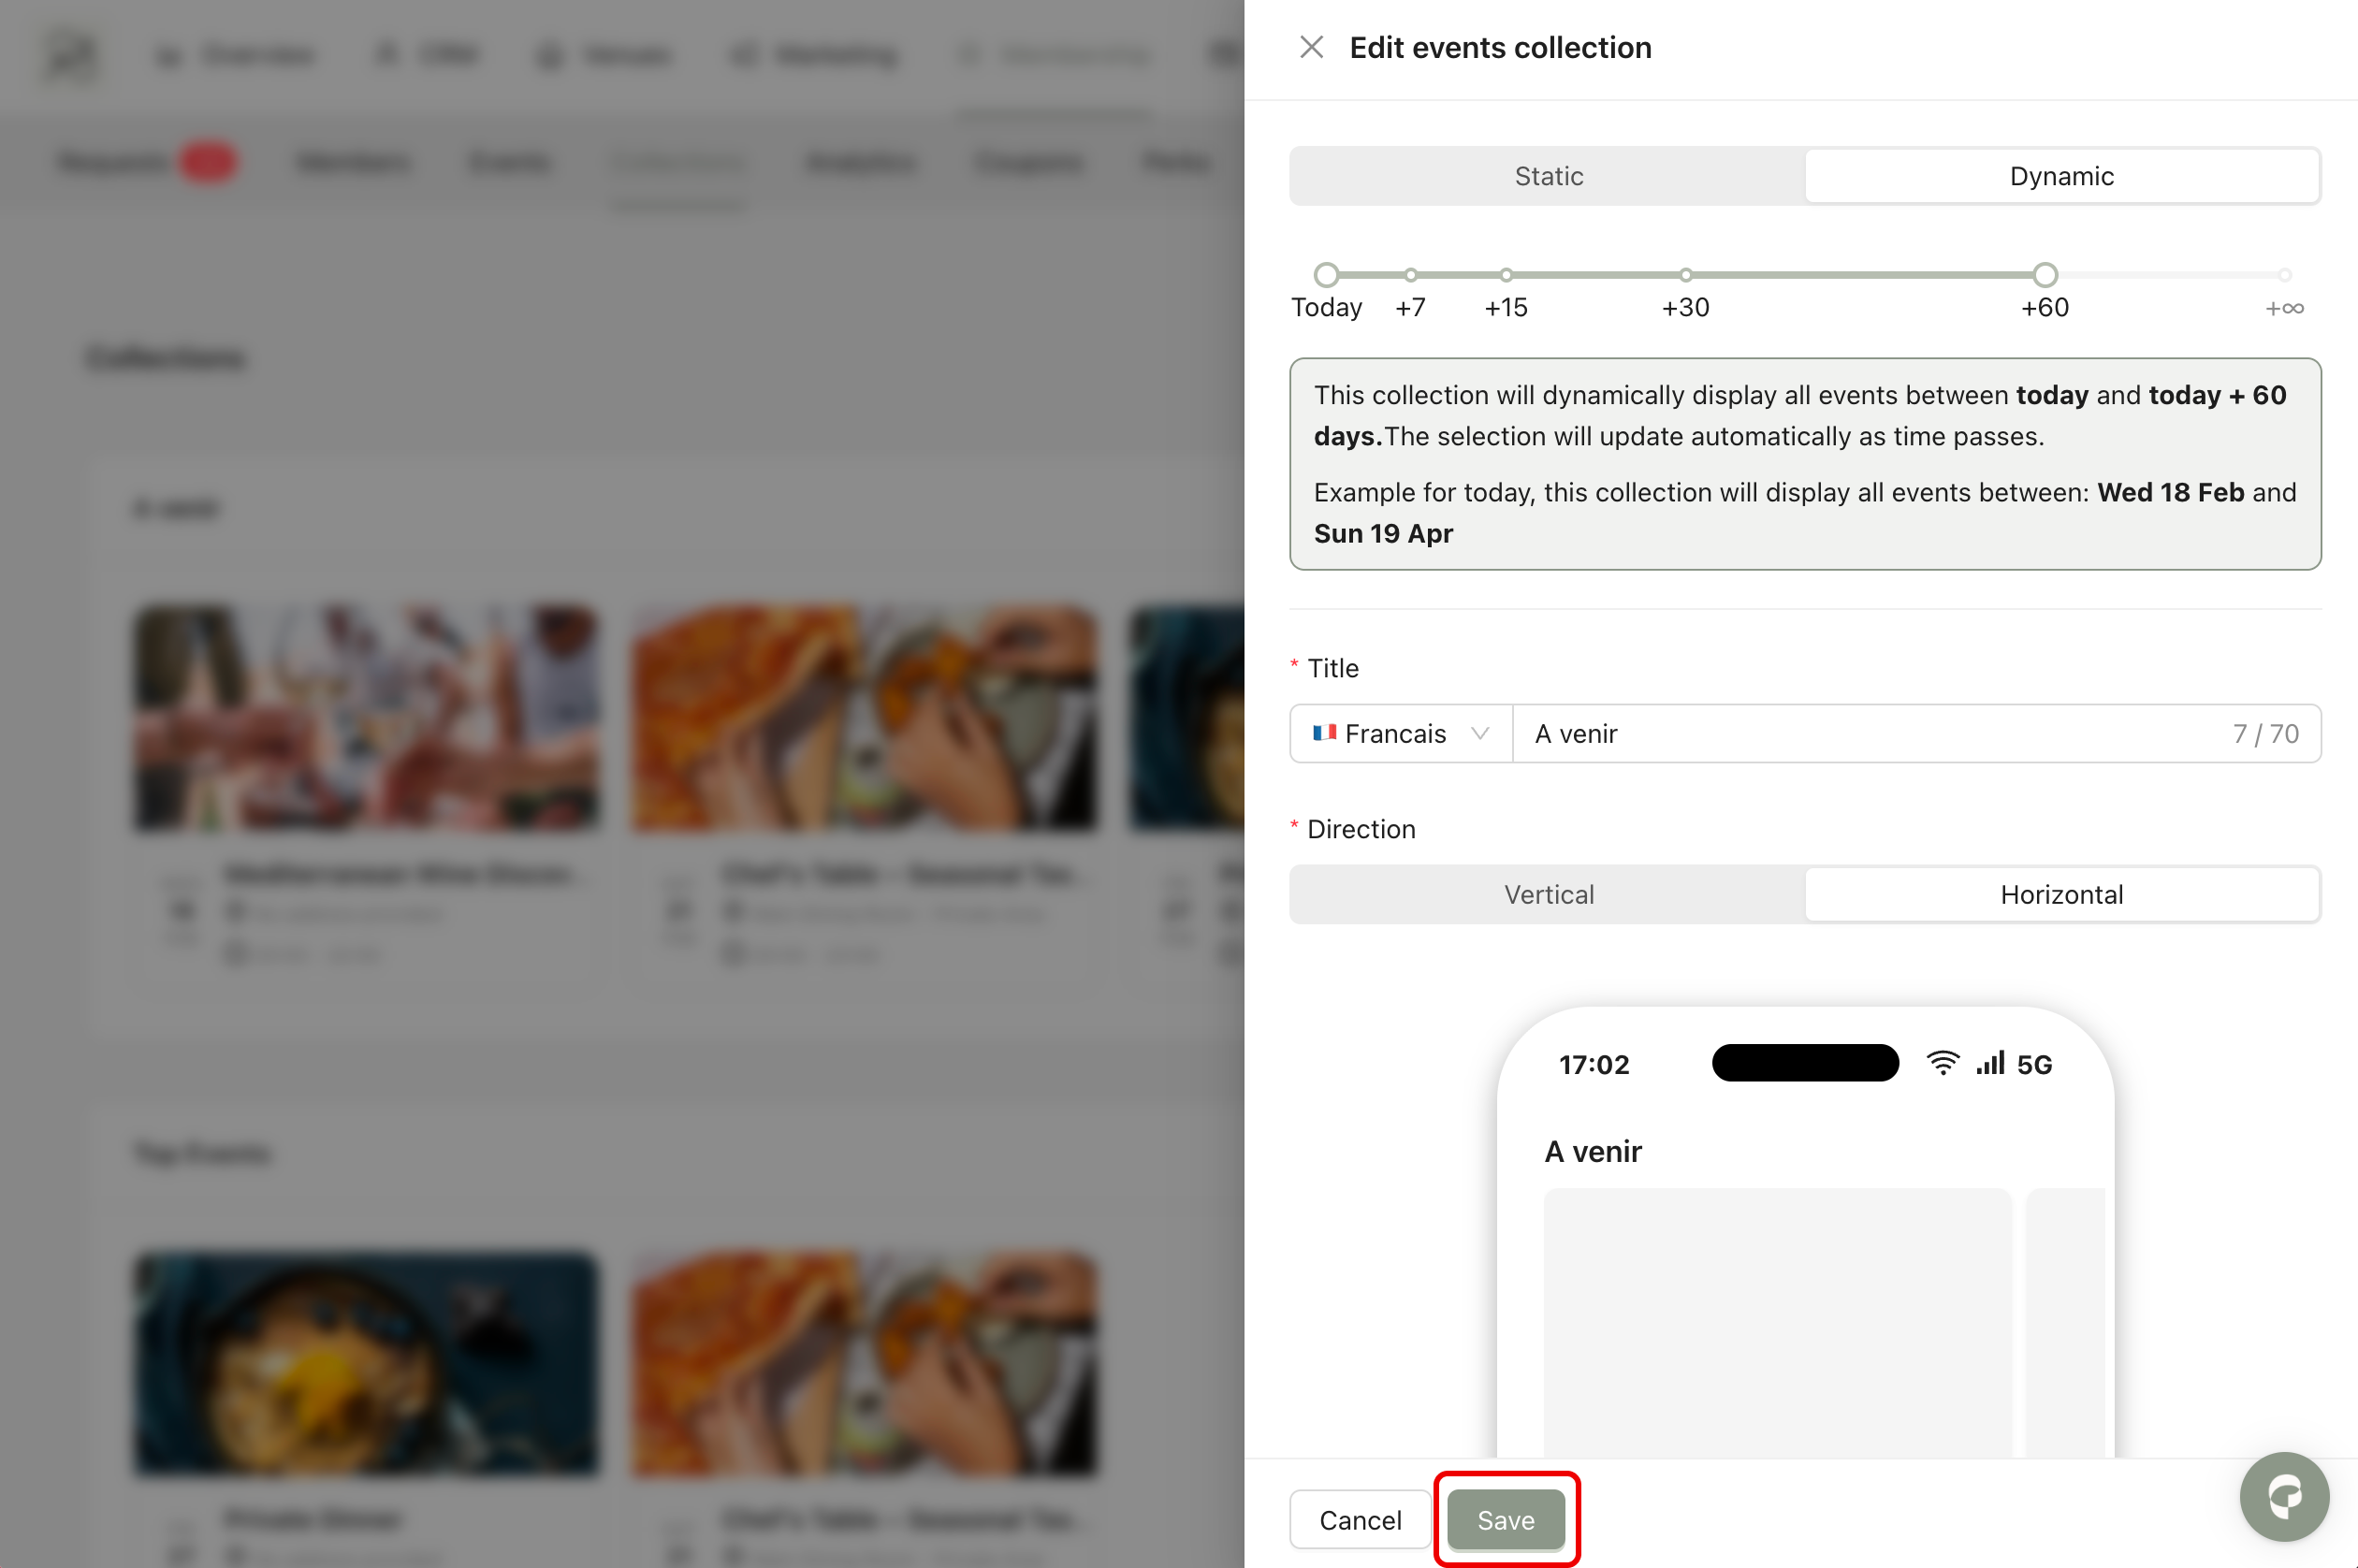Select the +30 days slider point
This screenshot has height=1568, width=2358.
point(1685,275)
